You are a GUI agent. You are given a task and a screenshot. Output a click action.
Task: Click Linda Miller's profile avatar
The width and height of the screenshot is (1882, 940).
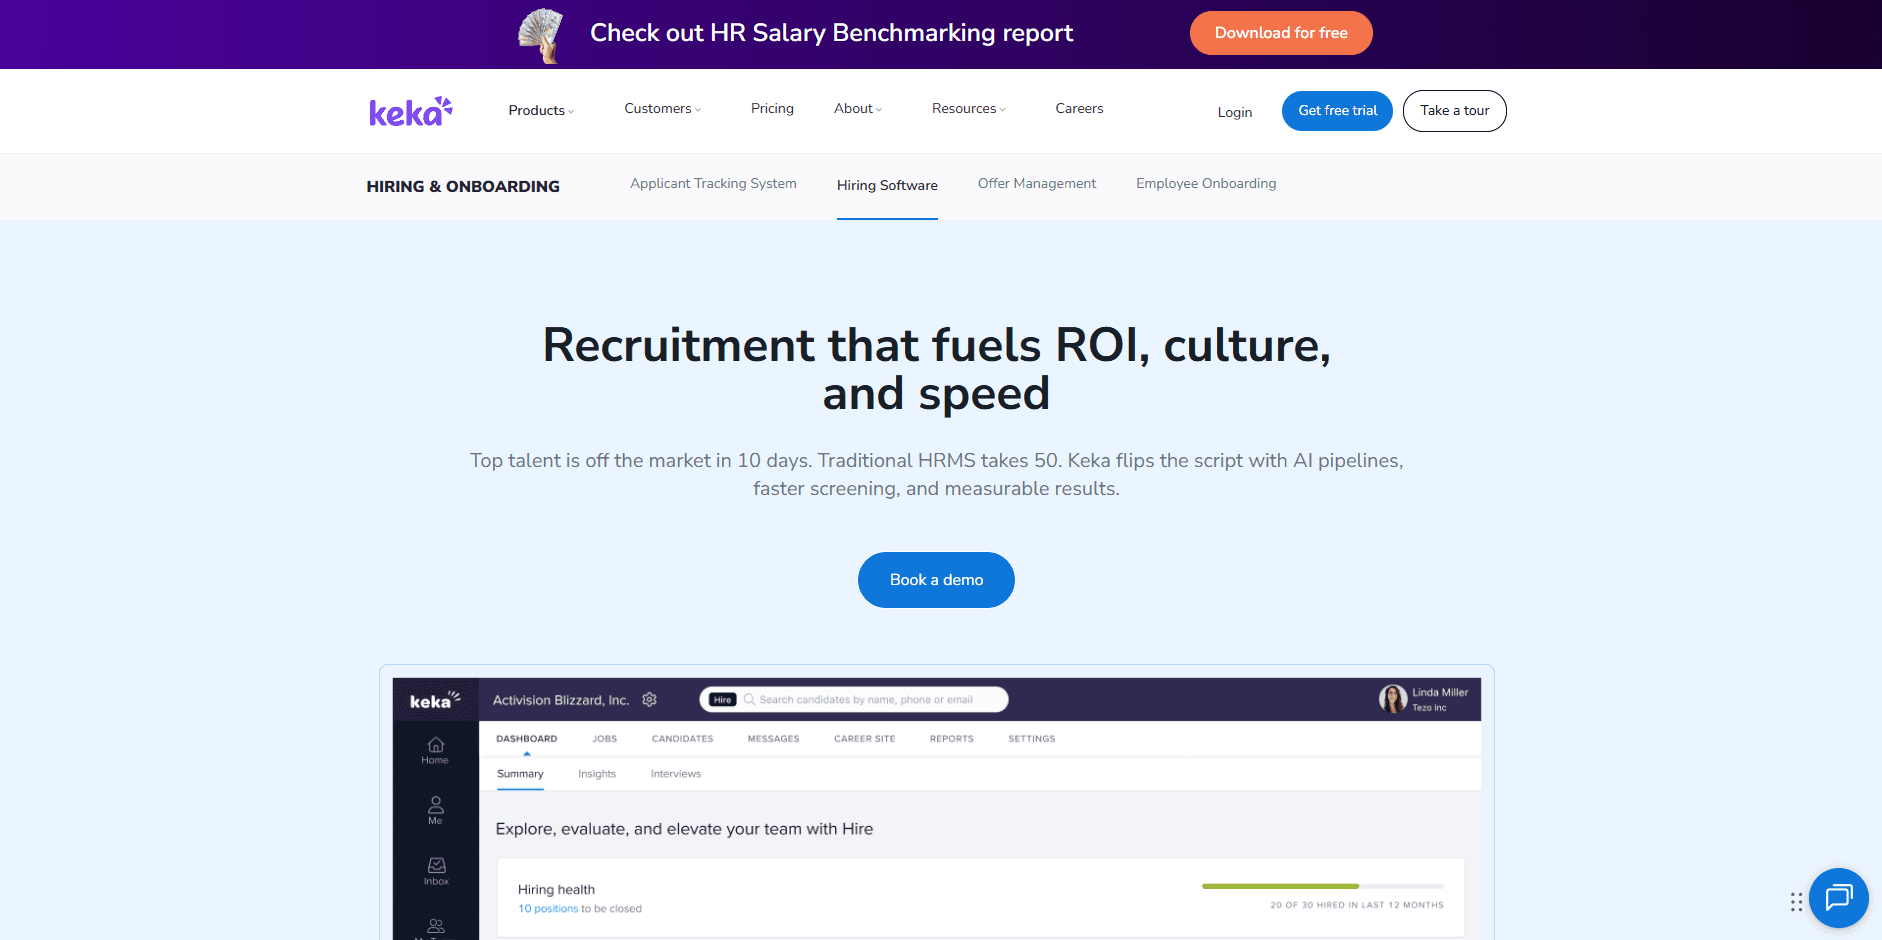click(1392, 699)
